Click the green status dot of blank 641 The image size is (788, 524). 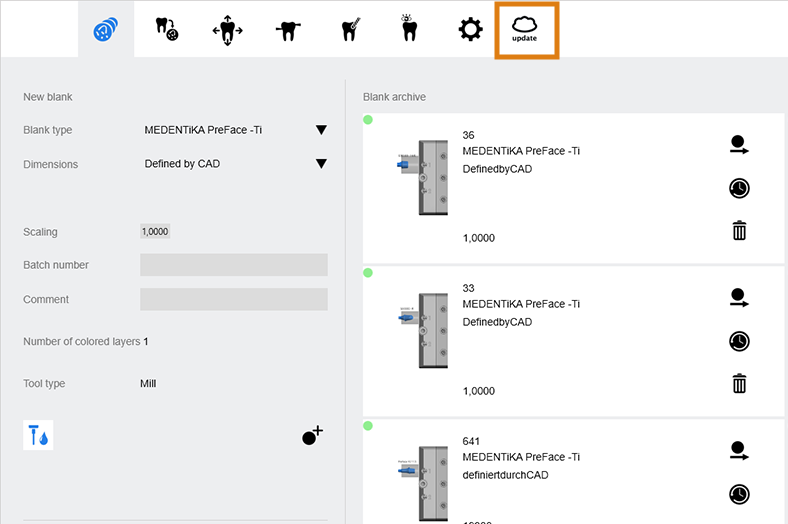tap(368, 426)
